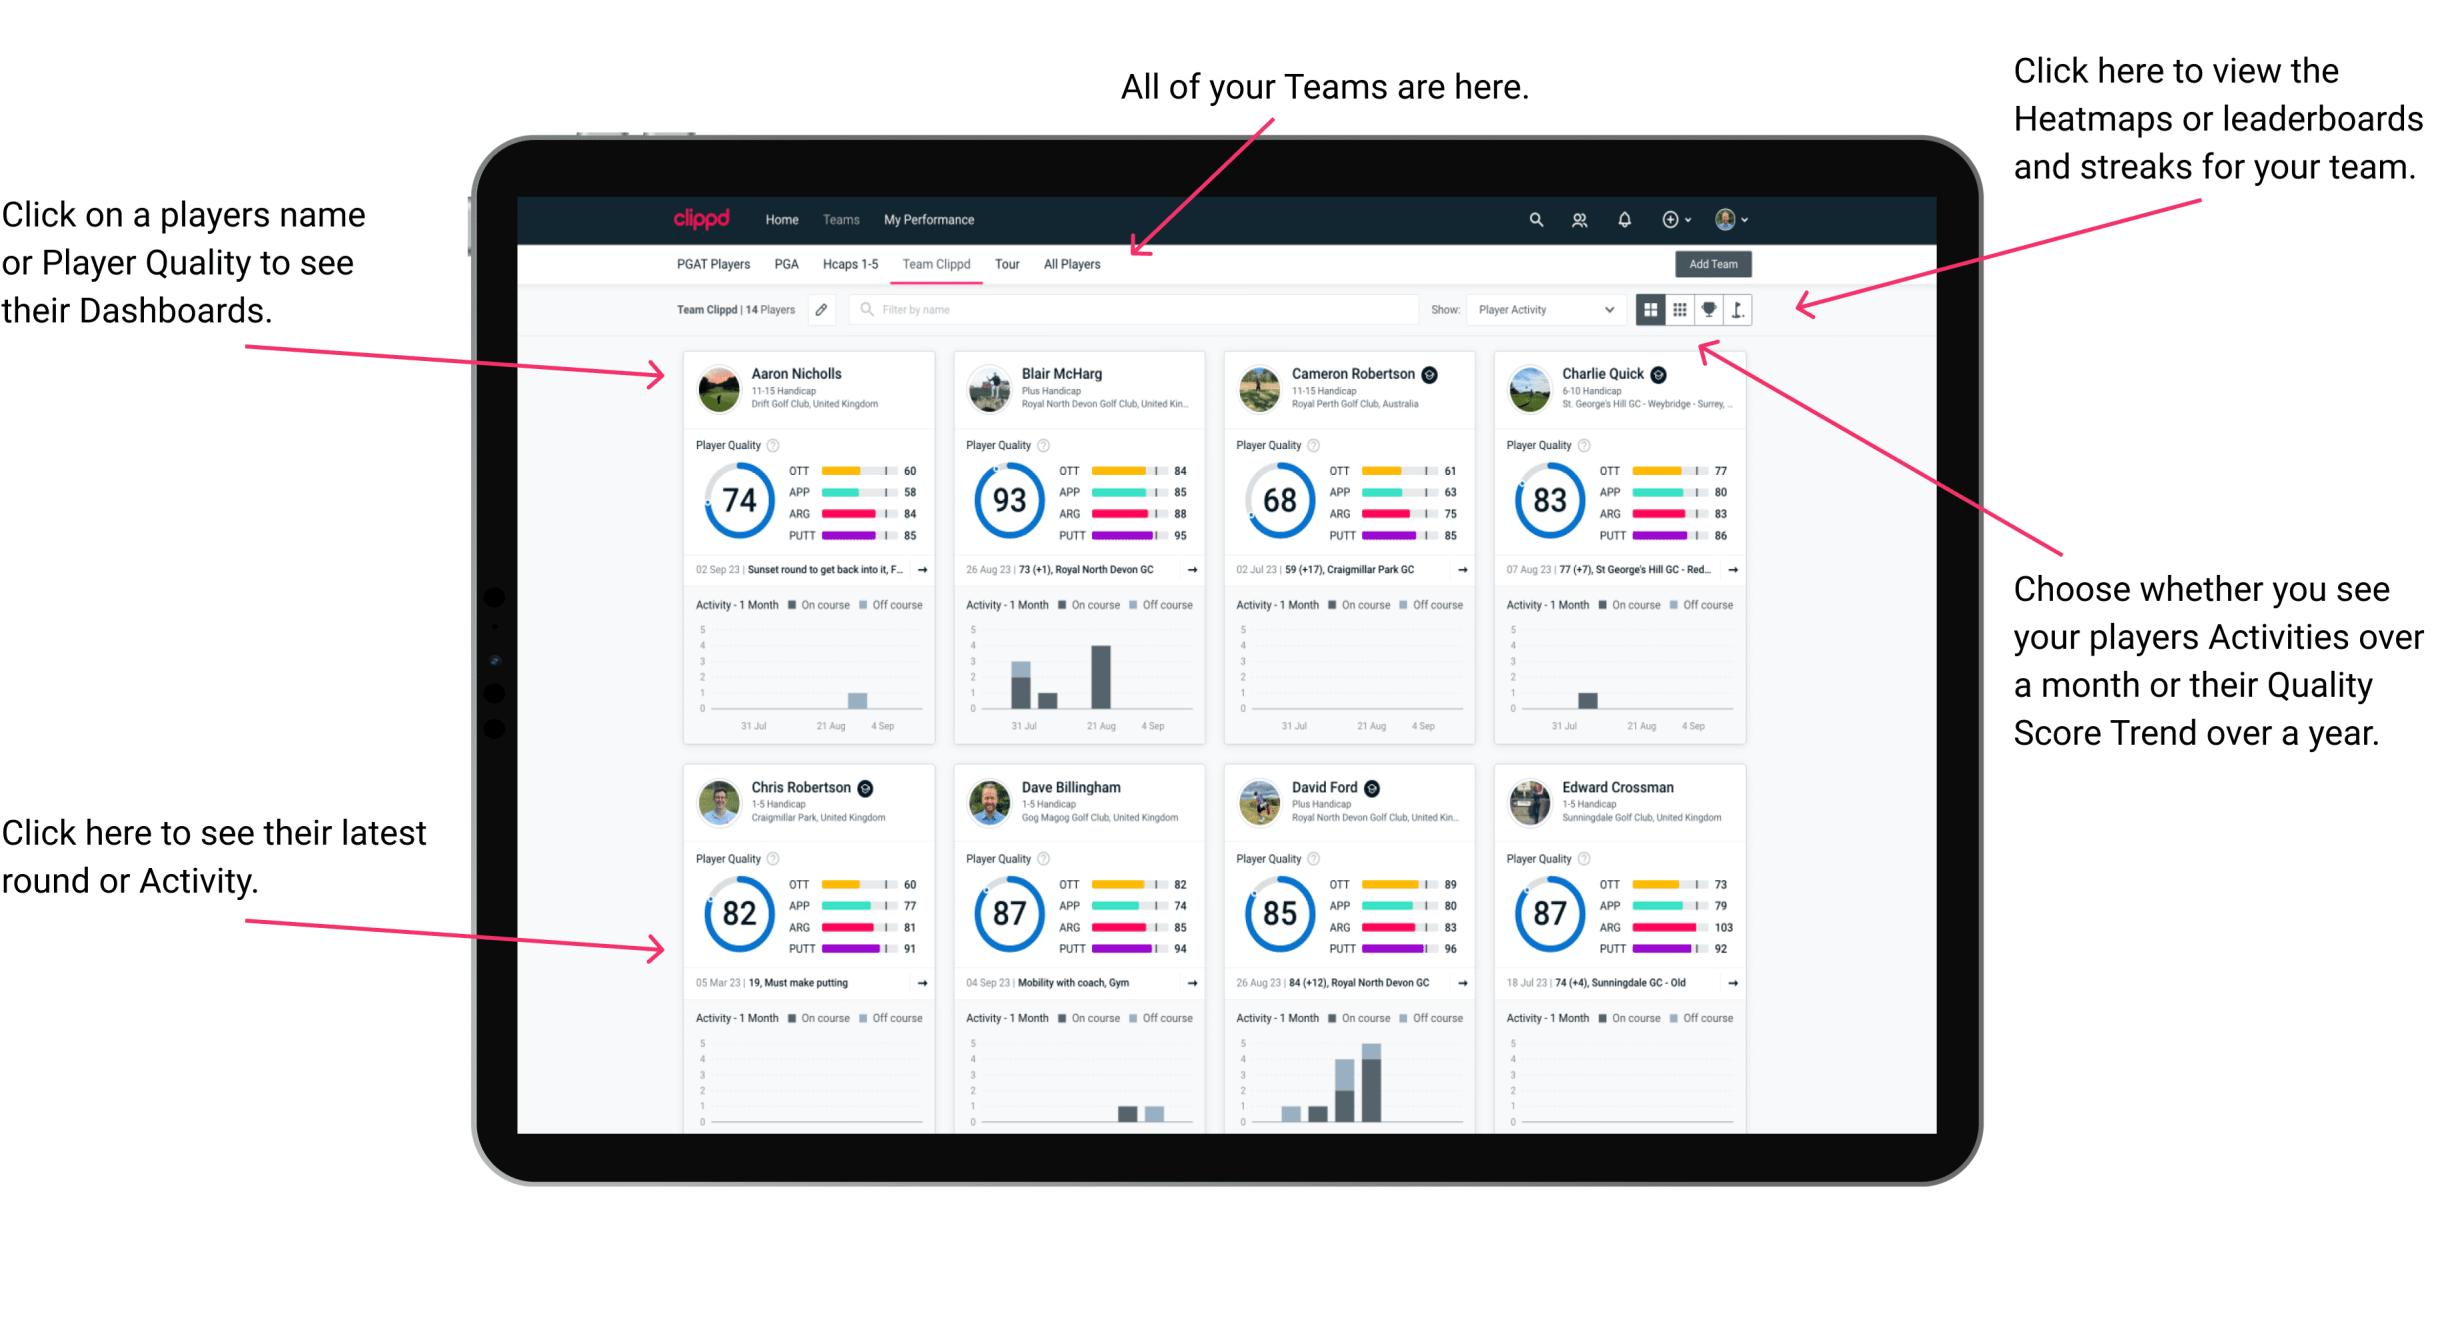The height and width of the screenshot is (1319, 2452).
Task: Click the Teams menu item
Action: 841,218
